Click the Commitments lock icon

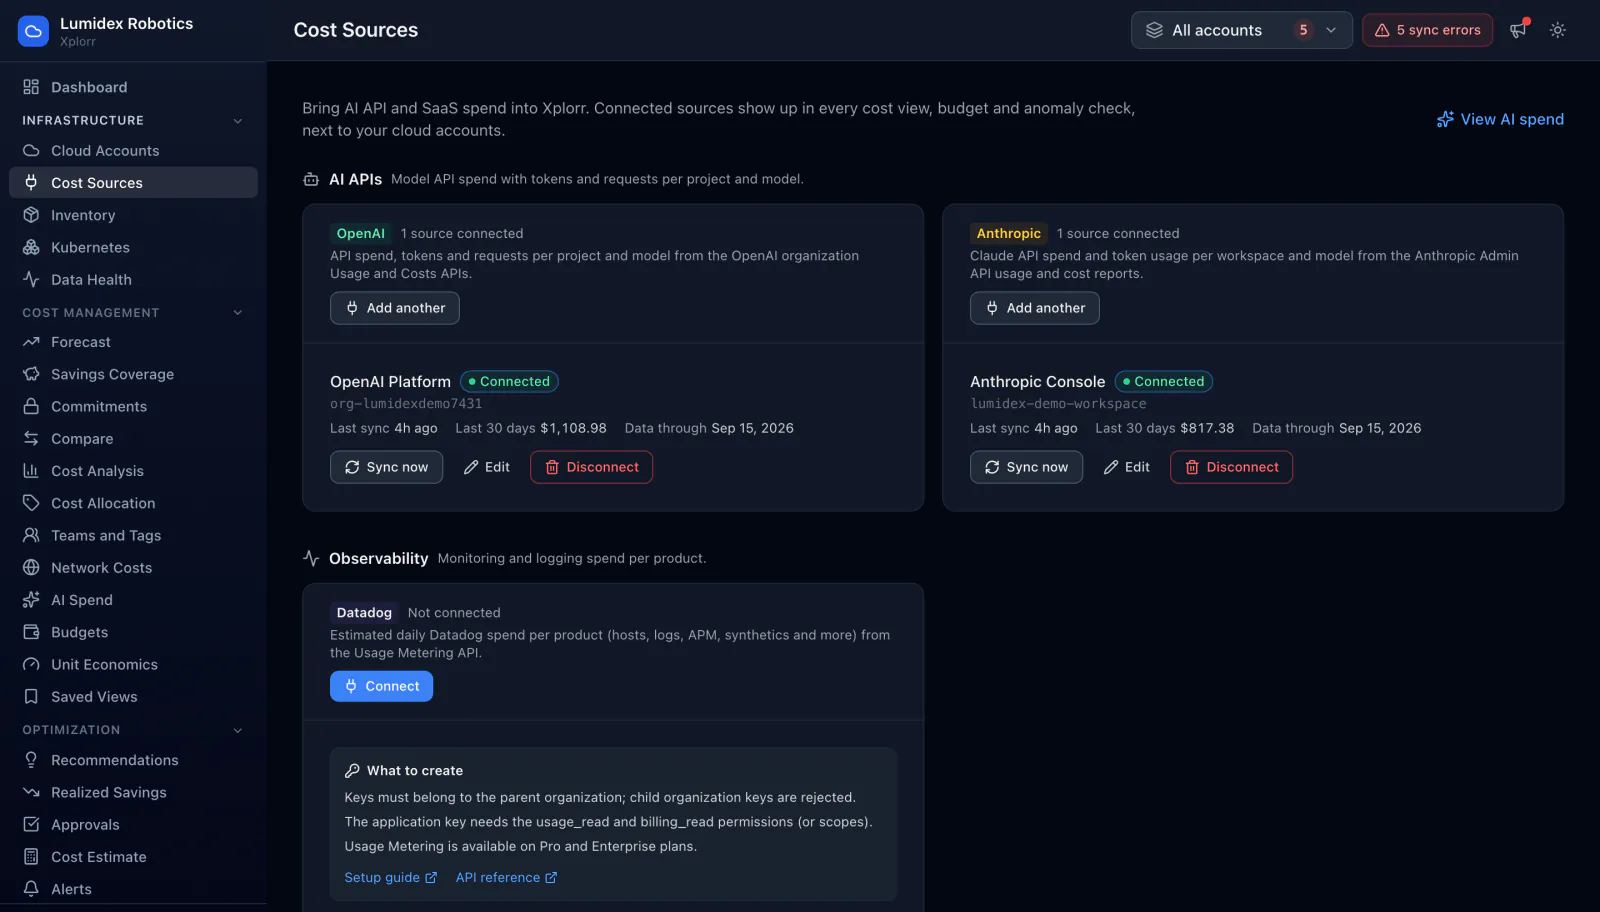[31, 406]
